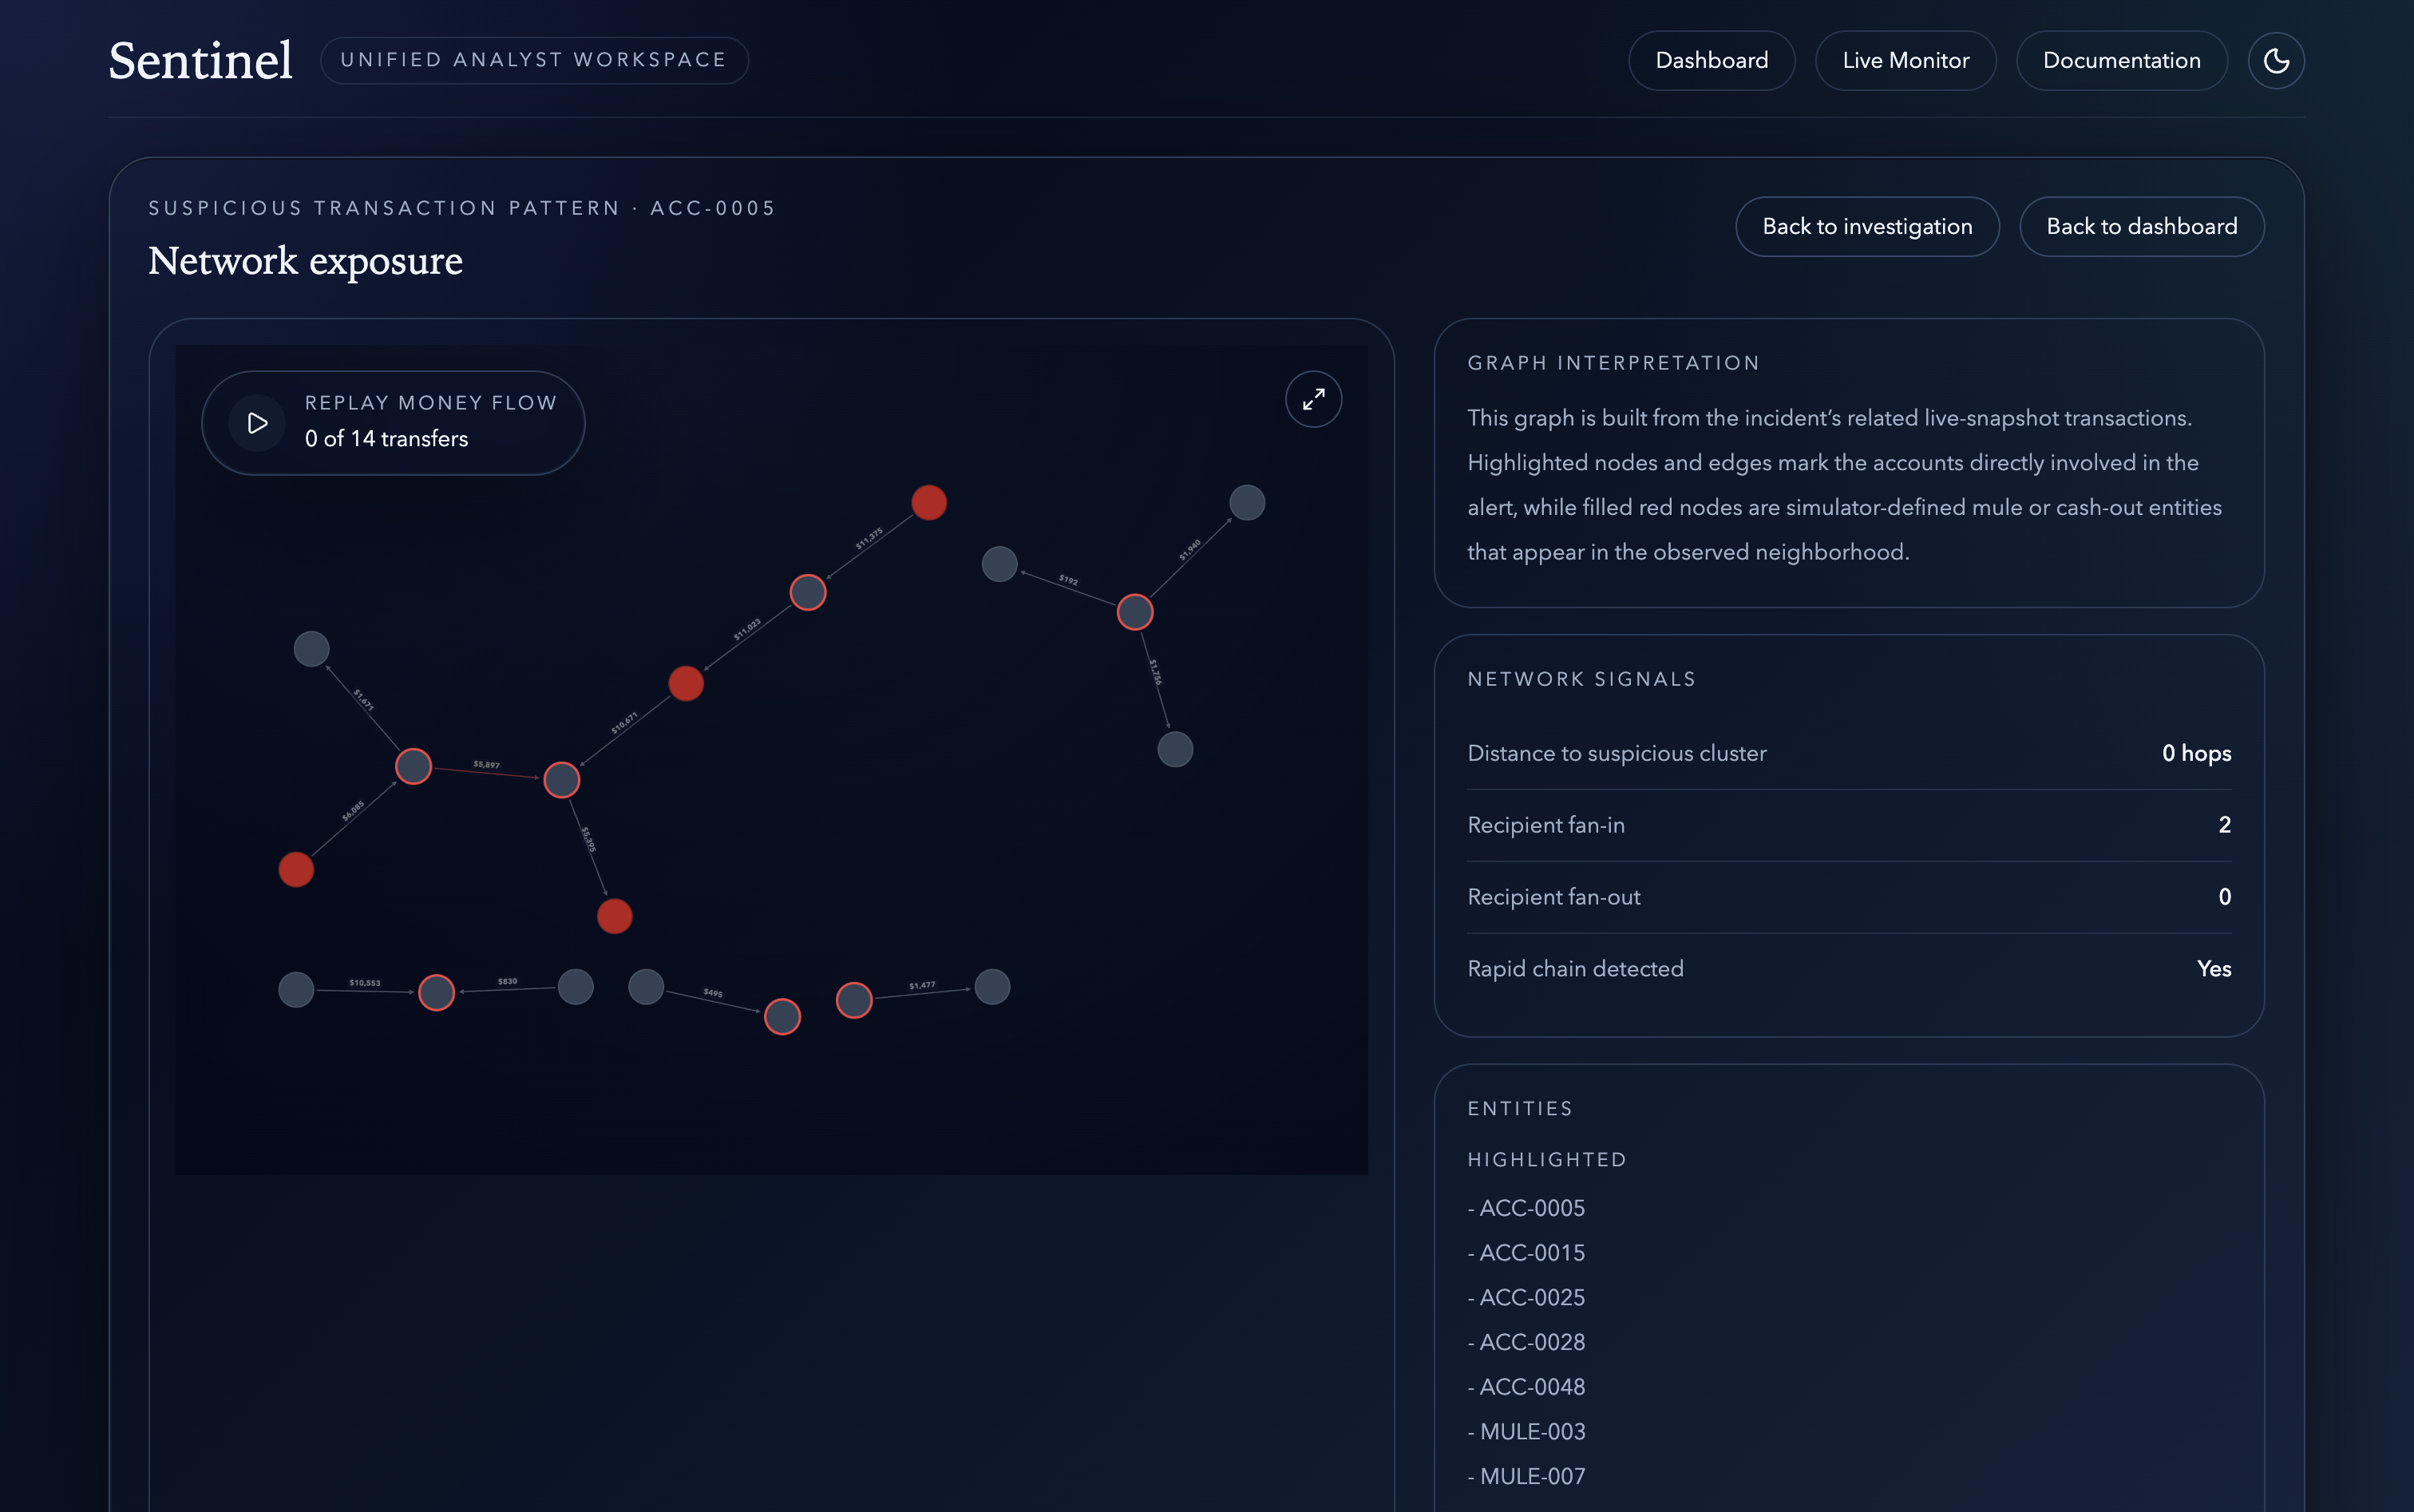Screen dimensions: 2414x1512
Task: Switch to Live Monitor
Action: [1905, 61]
